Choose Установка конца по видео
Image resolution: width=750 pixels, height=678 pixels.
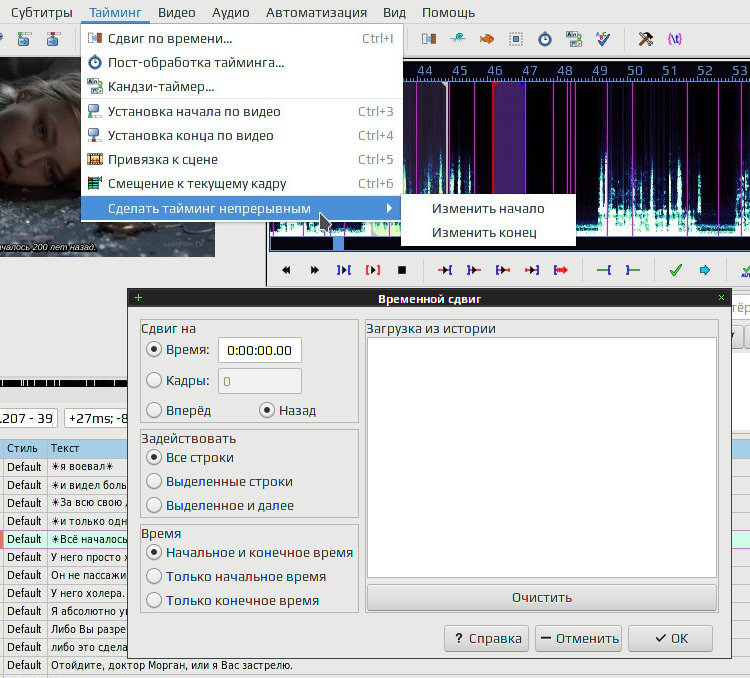242,135
